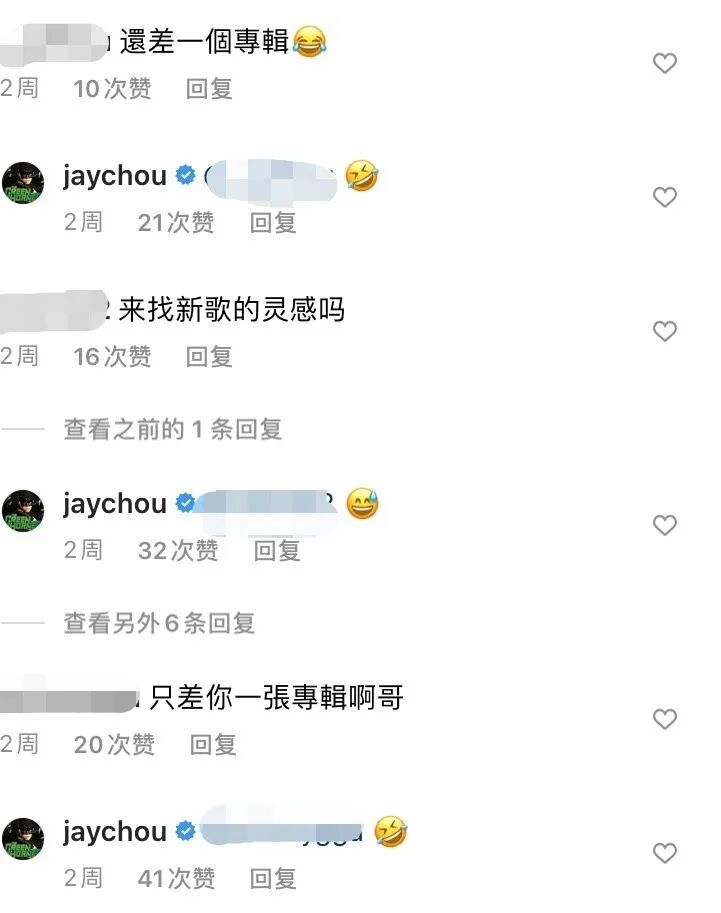The image size is (721, 913).
Task: Heart the 只差你一張專輯啊哥 comment
Action: (665, 720)
